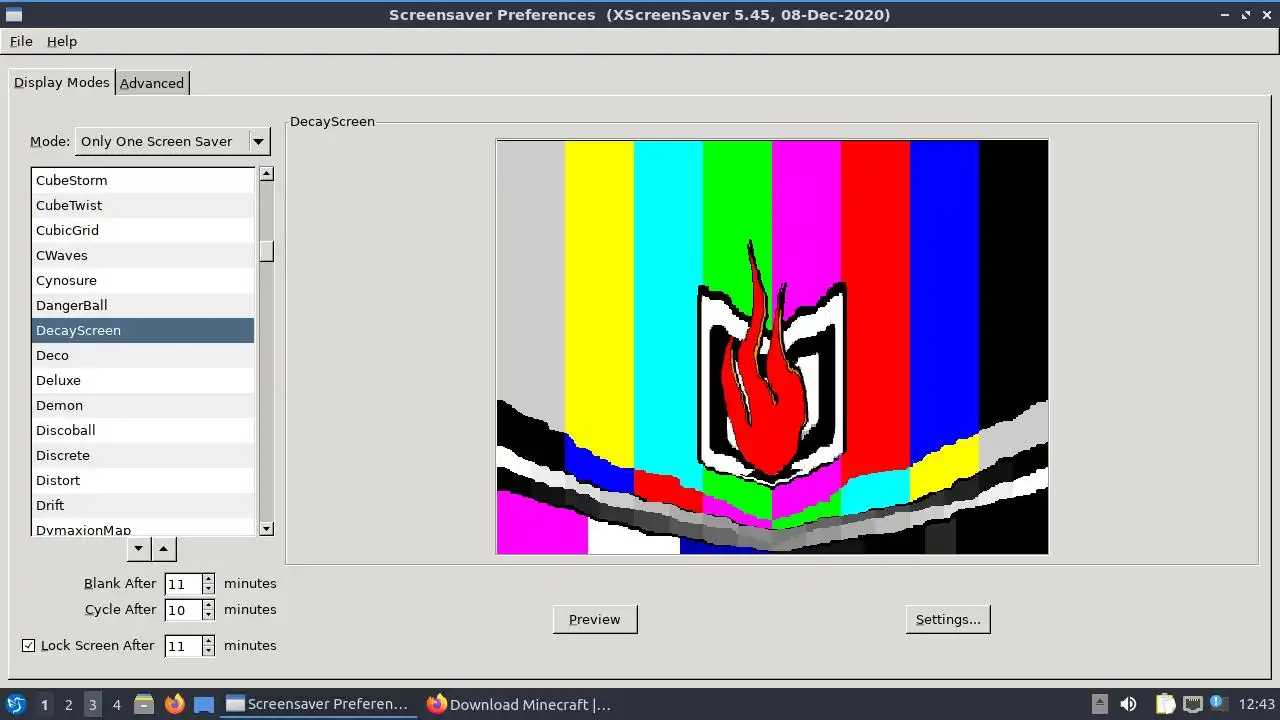This screenshot has width=1280, height=720.
Task: Select Deco in the screensaver list
Action: tap(143, 355)
